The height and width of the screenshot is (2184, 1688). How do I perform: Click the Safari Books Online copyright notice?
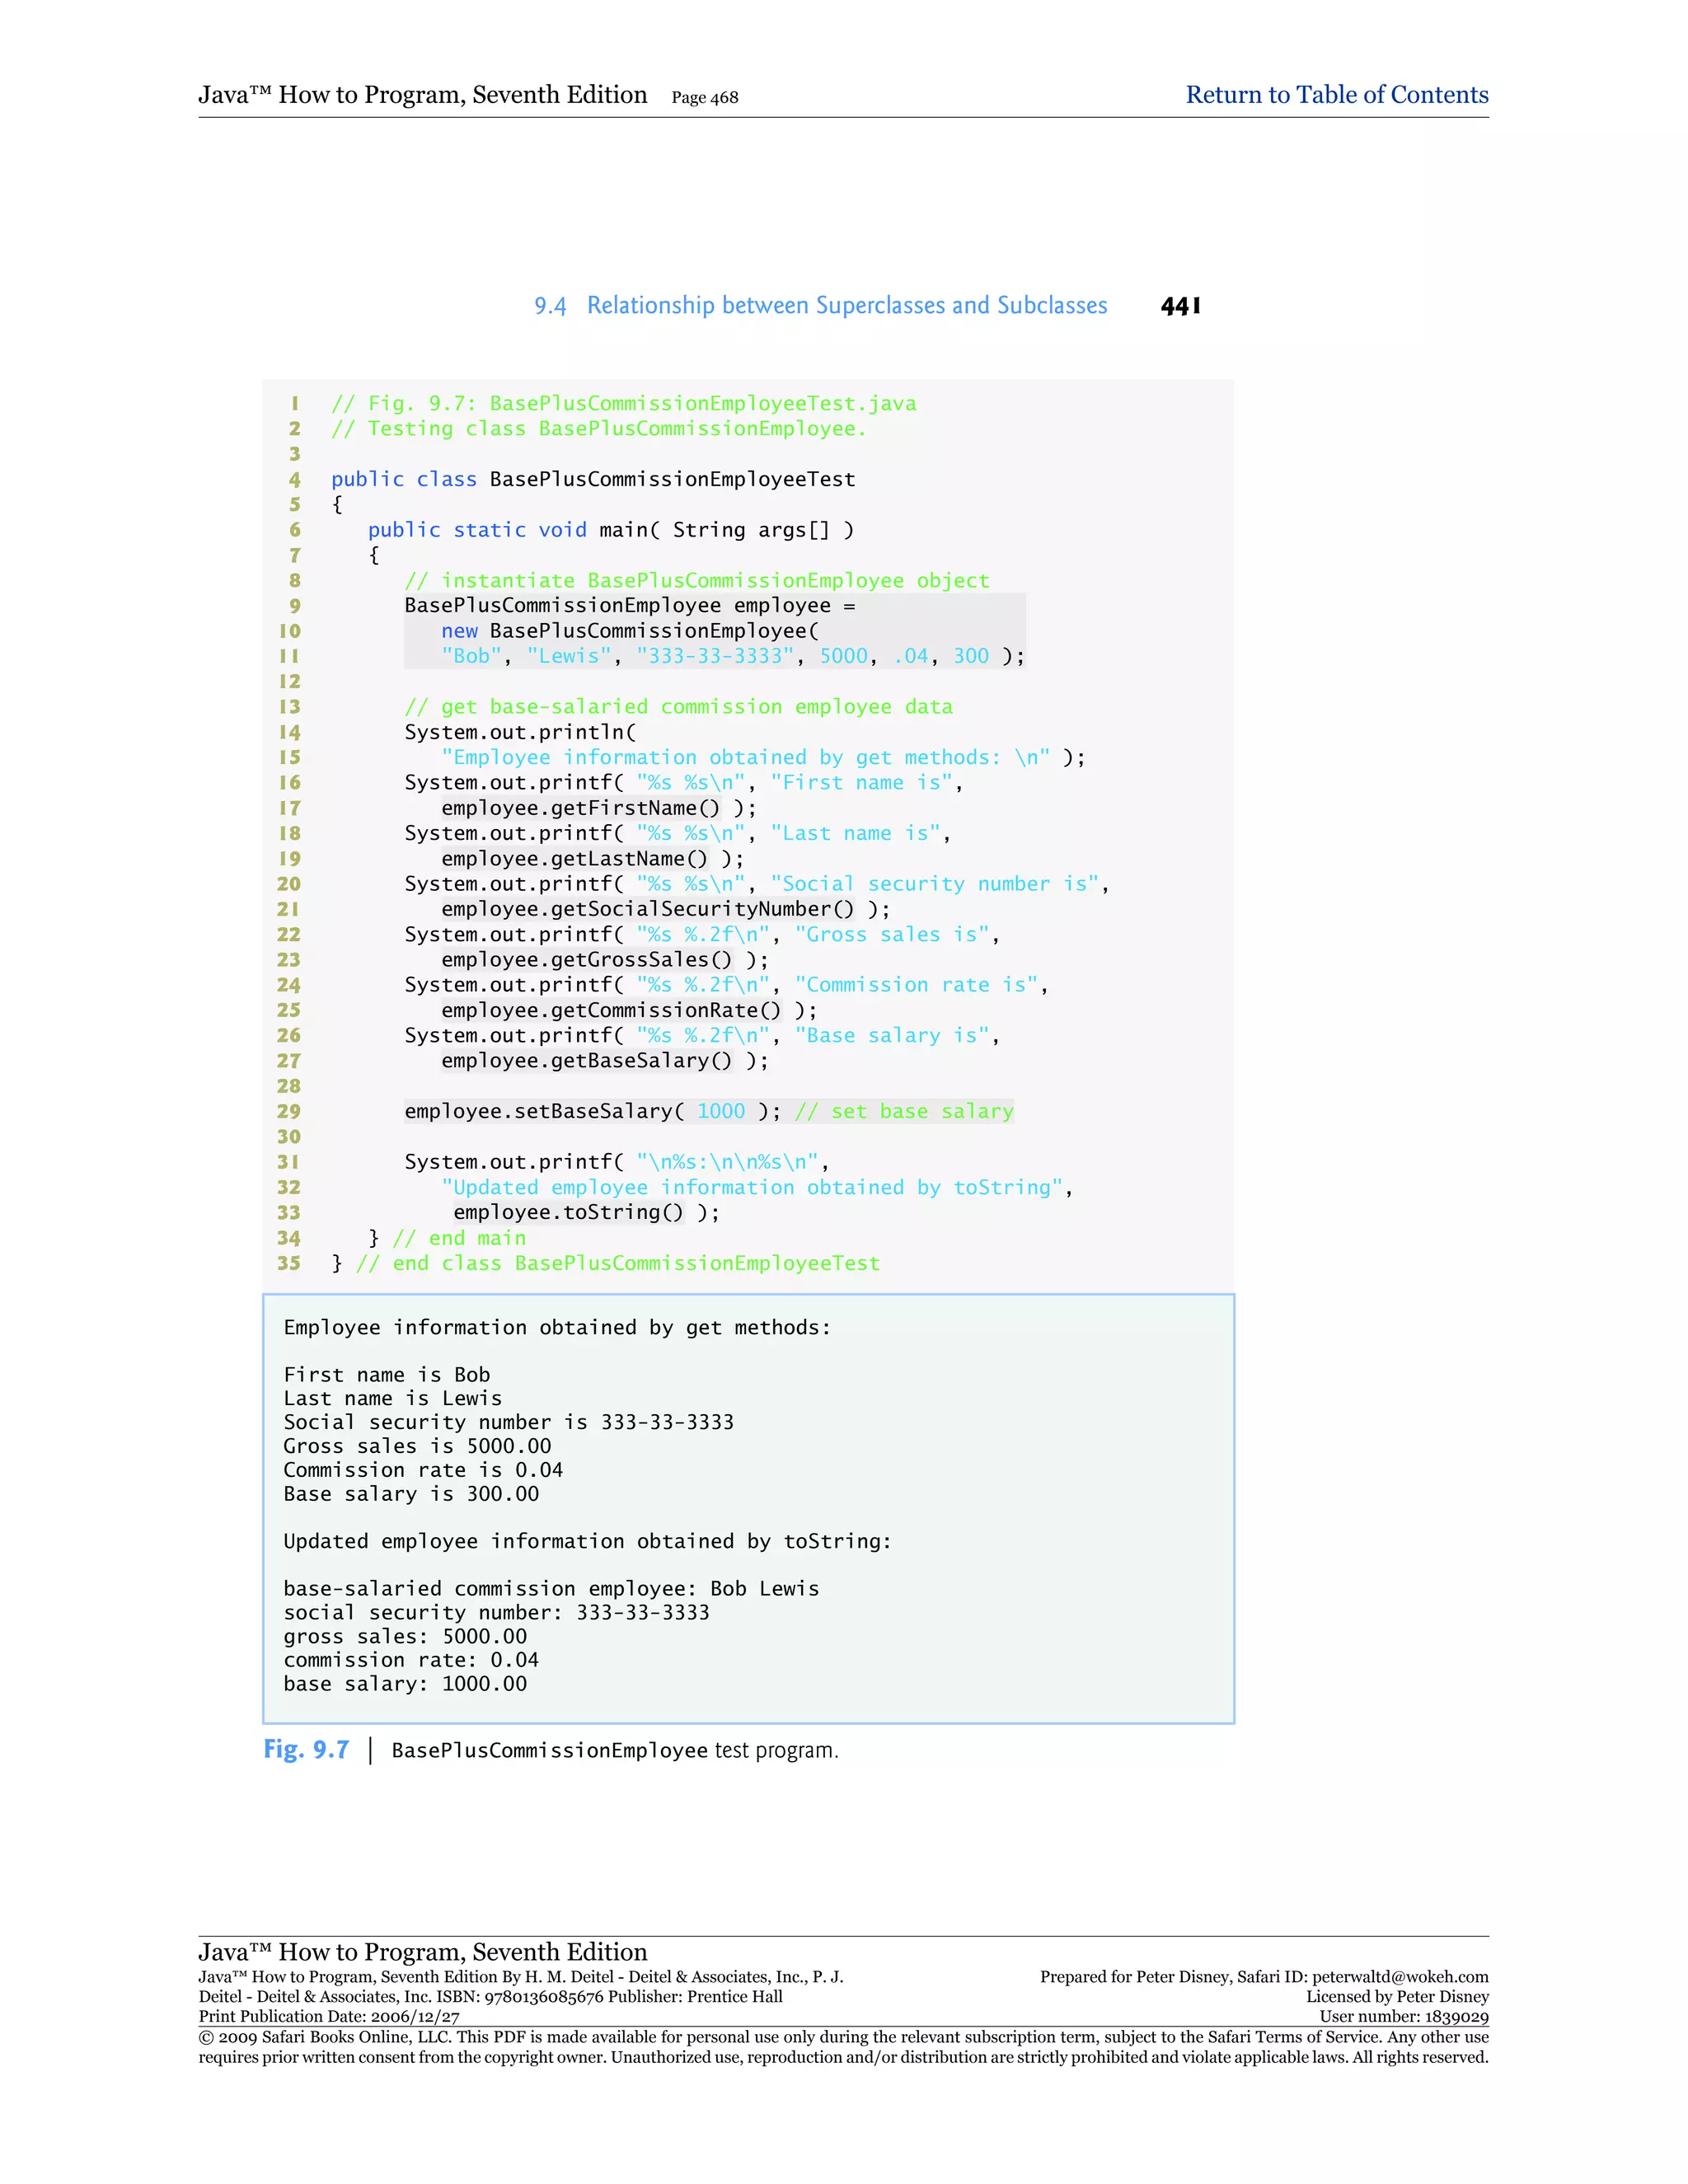click(x=842, y=2047)
